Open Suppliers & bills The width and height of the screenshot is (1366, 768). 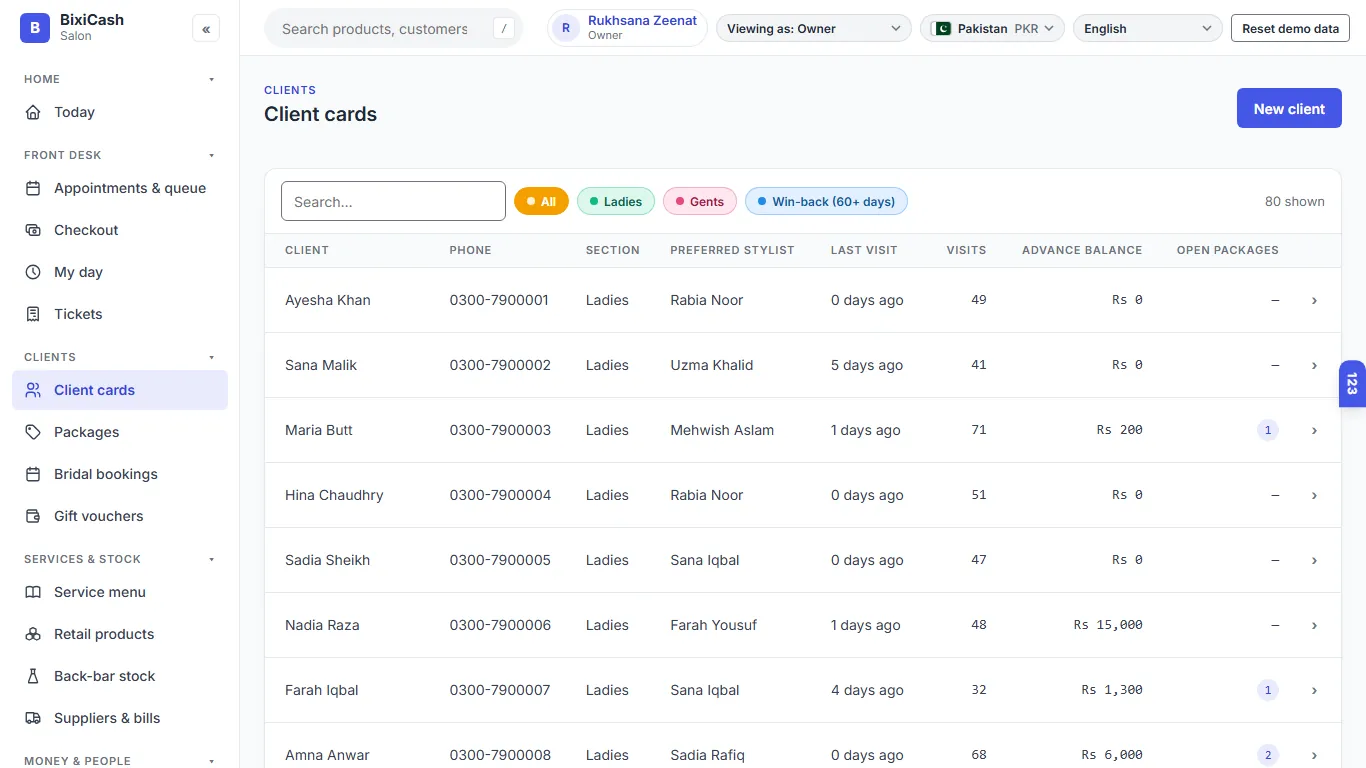(120, 718)
